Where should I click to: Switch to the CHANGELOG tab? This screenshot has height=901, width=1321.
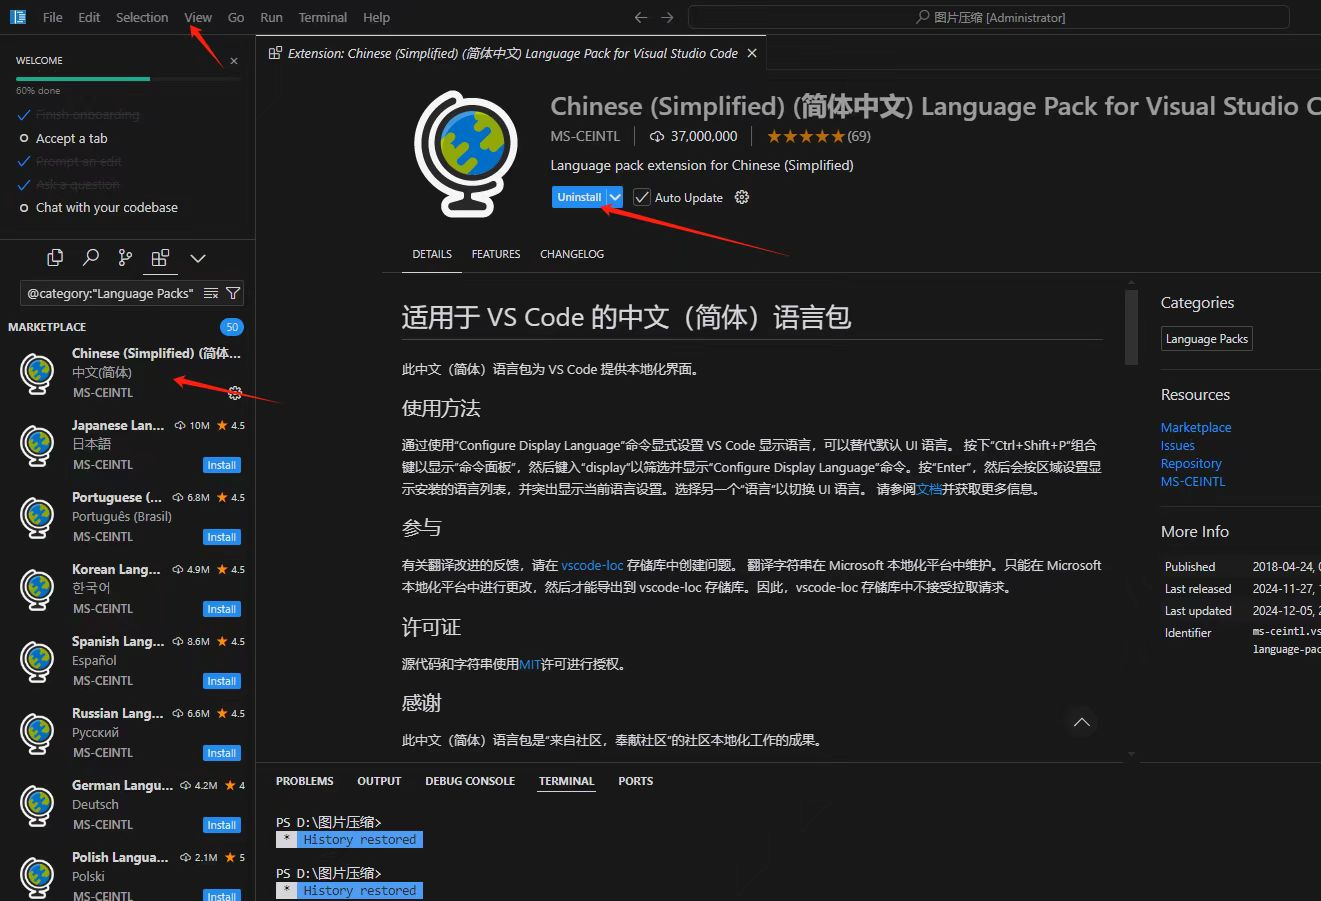pos(572,254)
